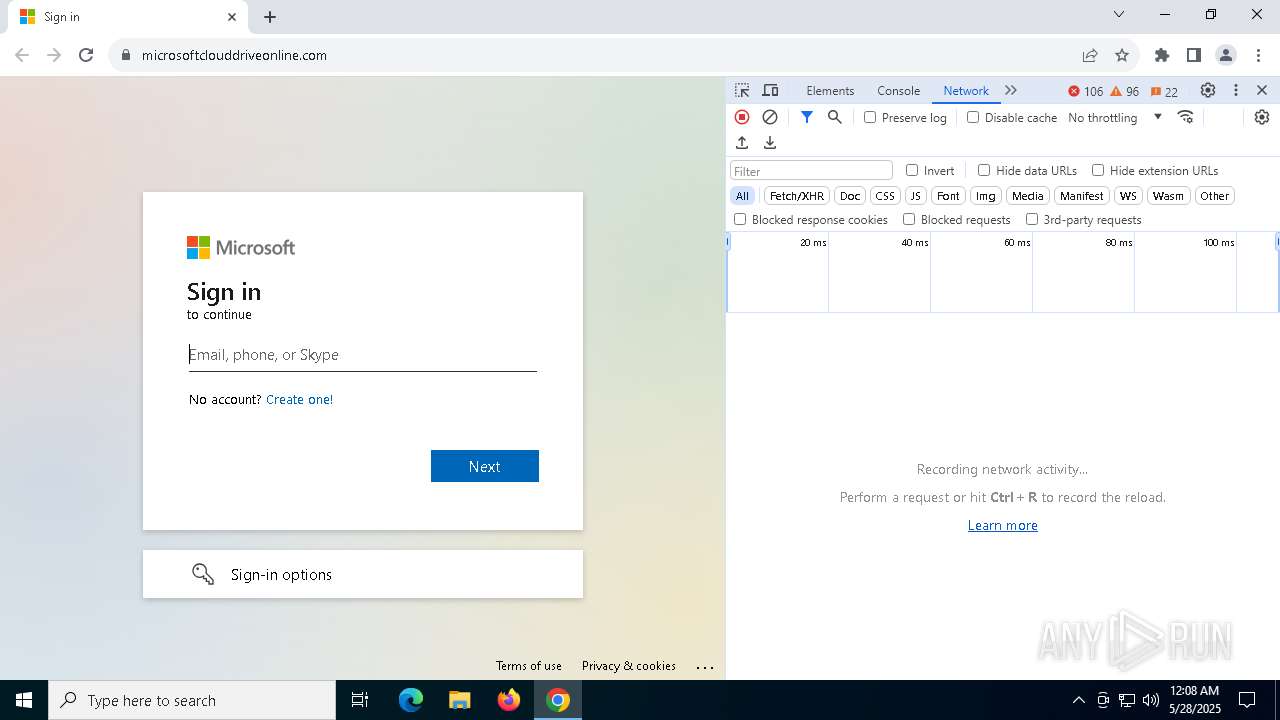Enable the Preserve log checkbox
1280x720 pixels.
pos(870,117)
